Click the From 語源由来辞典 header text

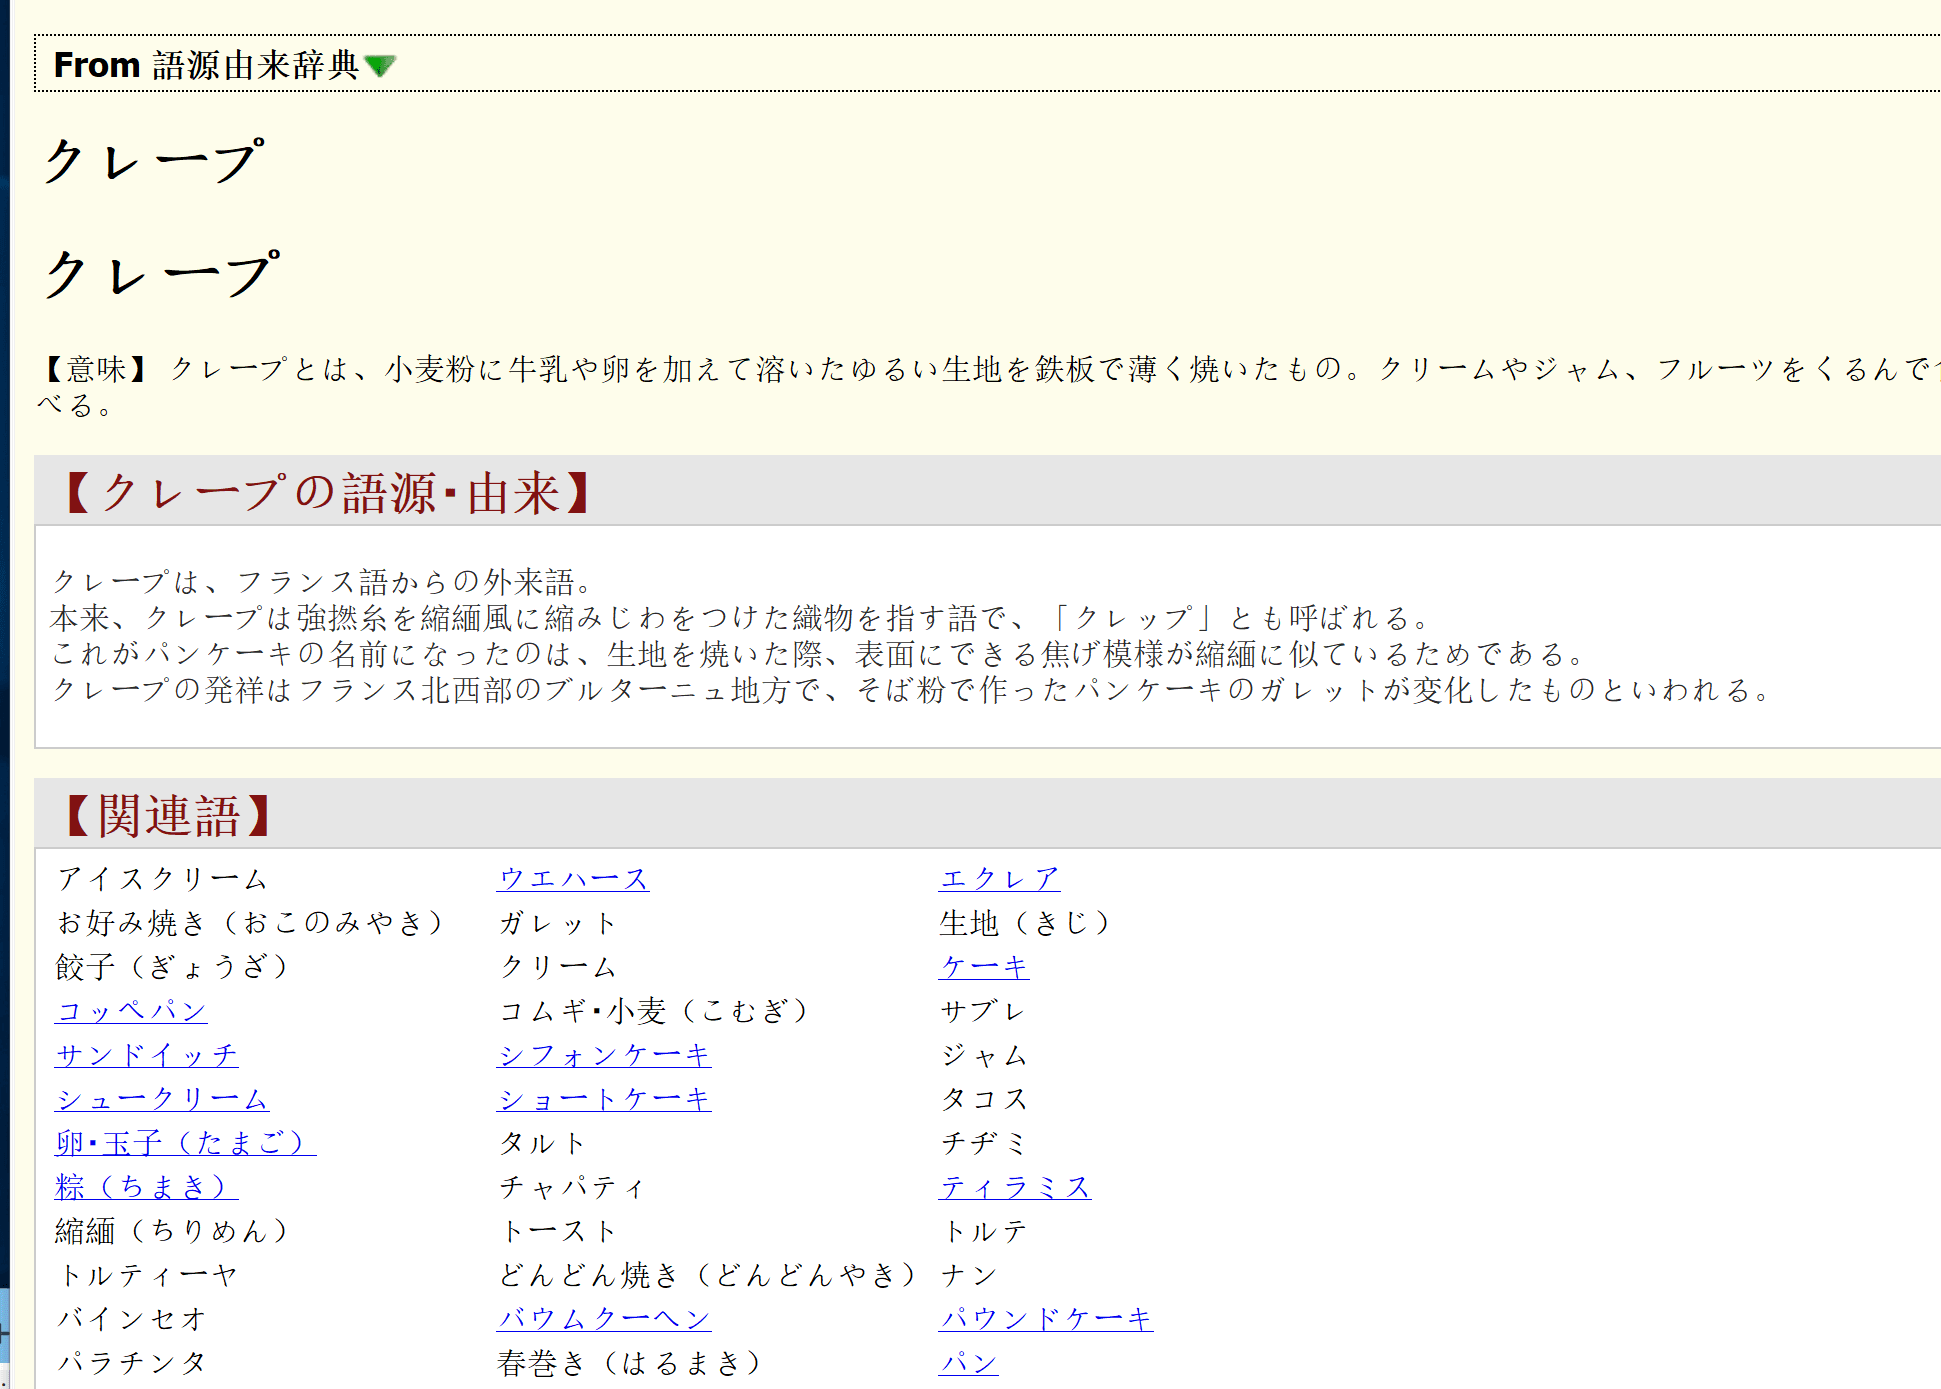click(205, 65)
